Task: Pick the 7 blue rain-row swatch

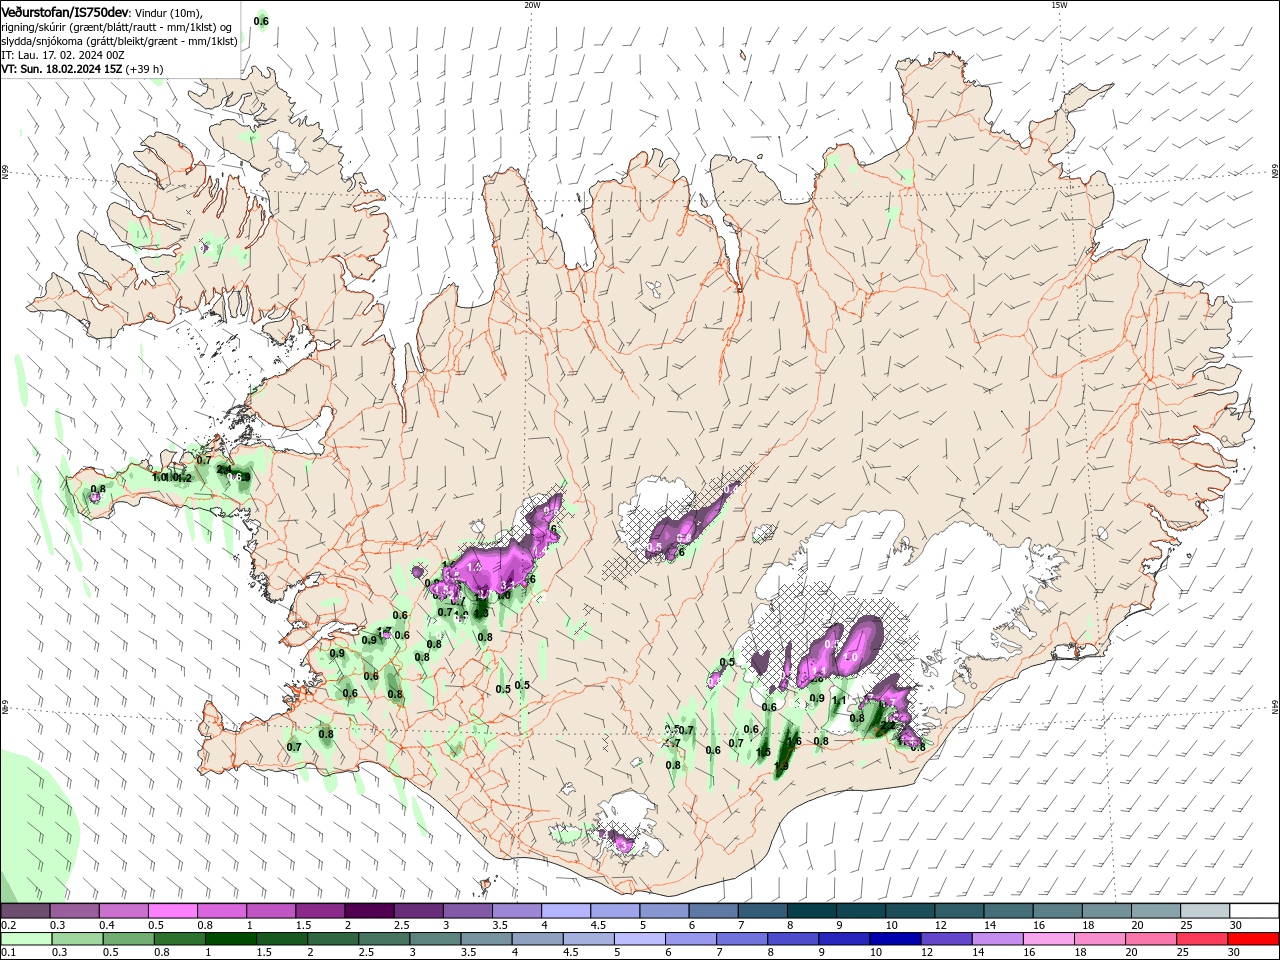Action: pos(742,939)
